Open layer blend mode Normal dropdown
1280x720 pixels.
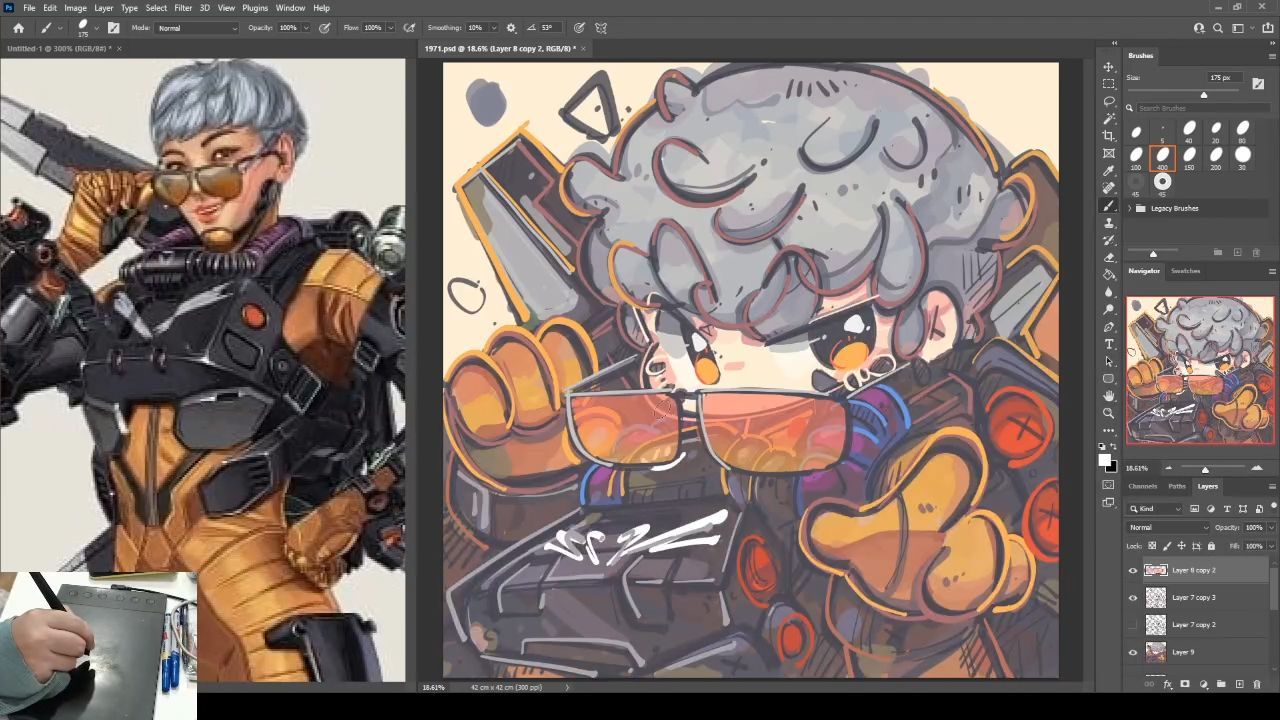coord(1168,528)
